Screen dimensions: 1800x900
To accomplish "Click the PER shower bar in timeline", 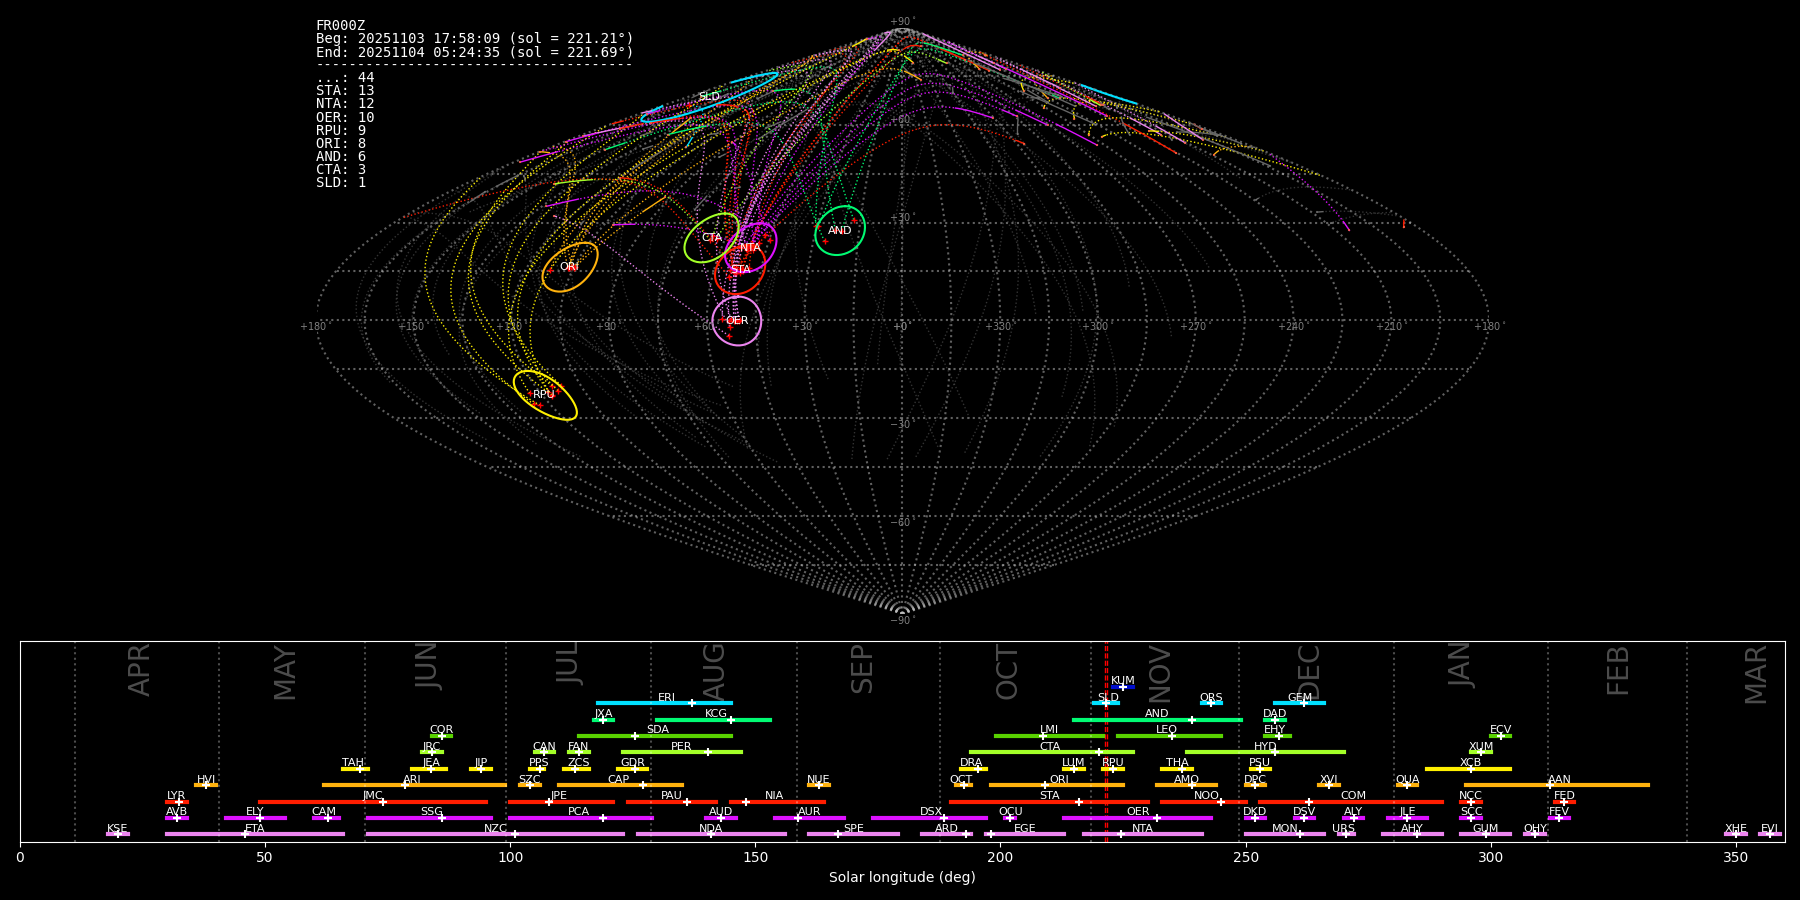I will pos(681,752).
